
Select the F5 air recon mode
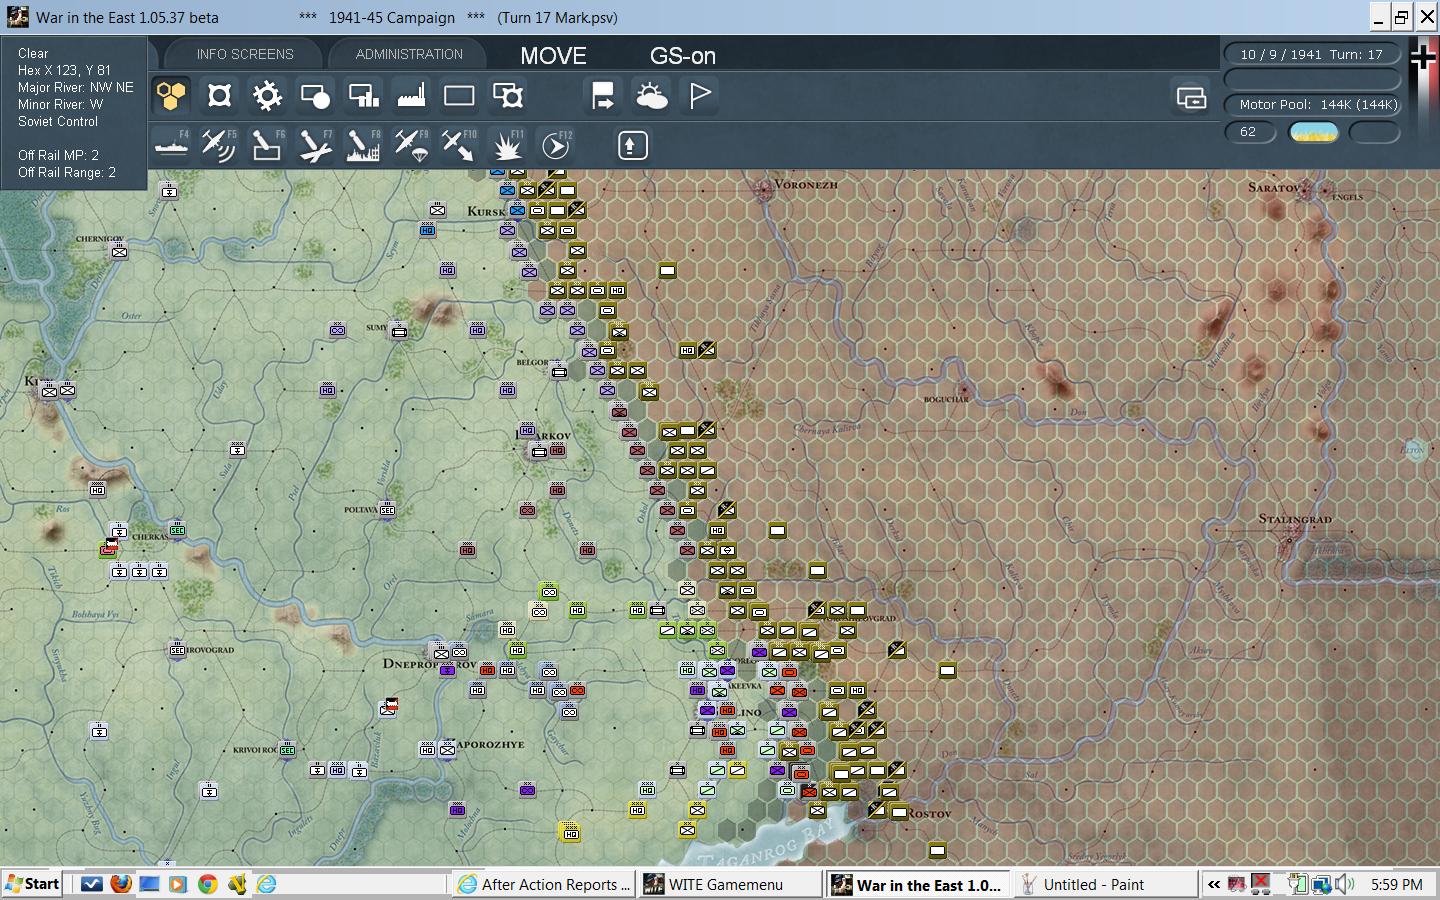pyautogui.click(x=219, y=146)
